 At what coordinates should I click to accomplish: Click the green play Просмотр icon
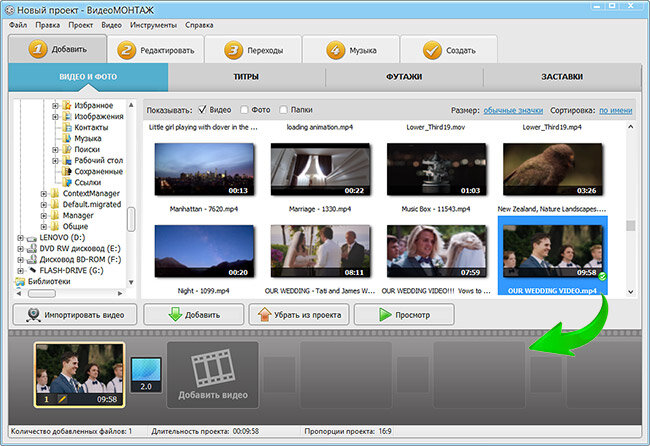(x=385, y=315)
